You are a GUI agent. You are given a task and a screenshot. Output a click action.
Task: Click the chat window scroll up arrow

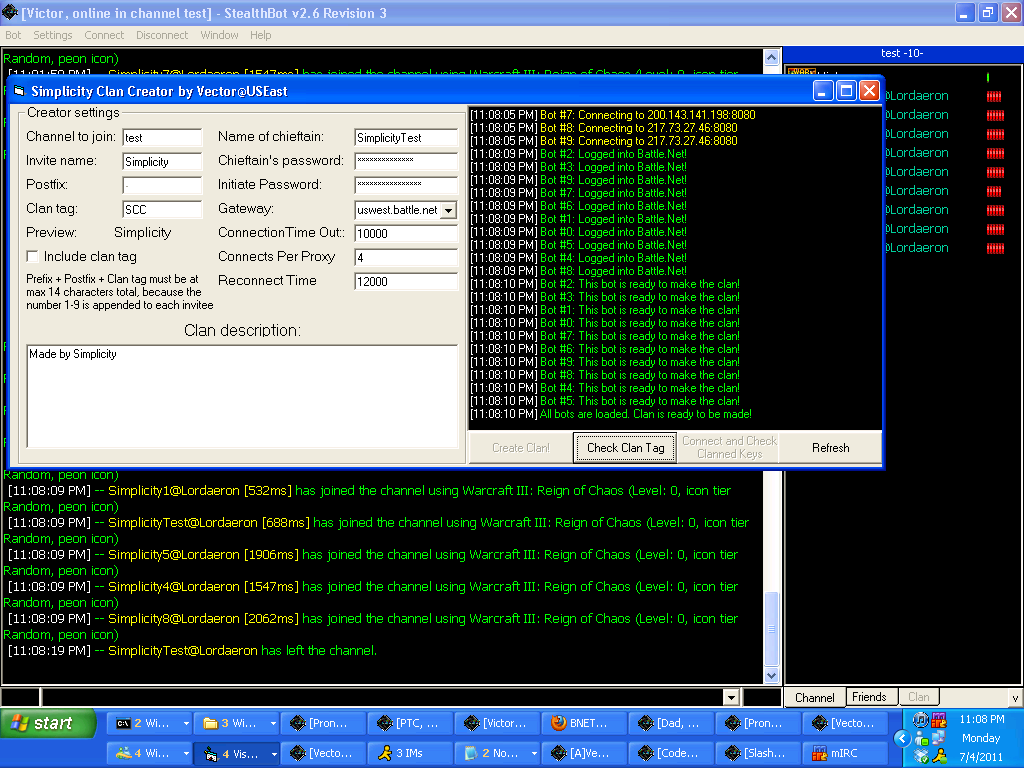771,57
